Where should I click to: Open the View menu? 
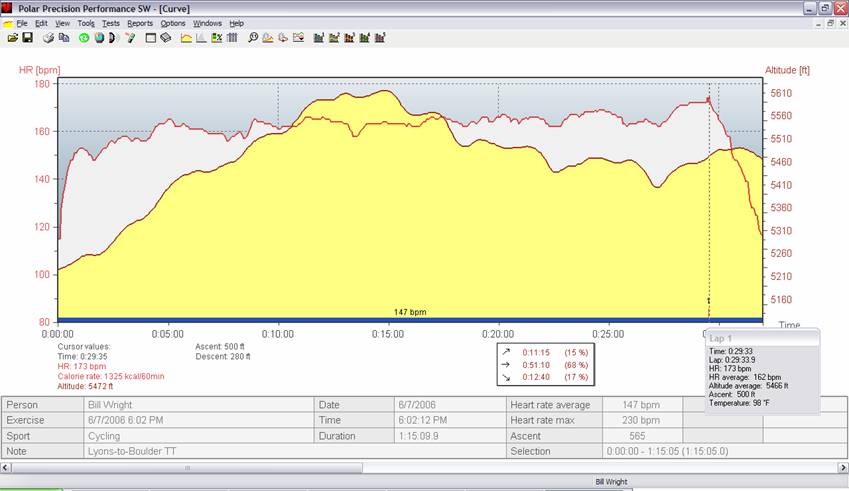pyautogui.click(x=62, y=24)
